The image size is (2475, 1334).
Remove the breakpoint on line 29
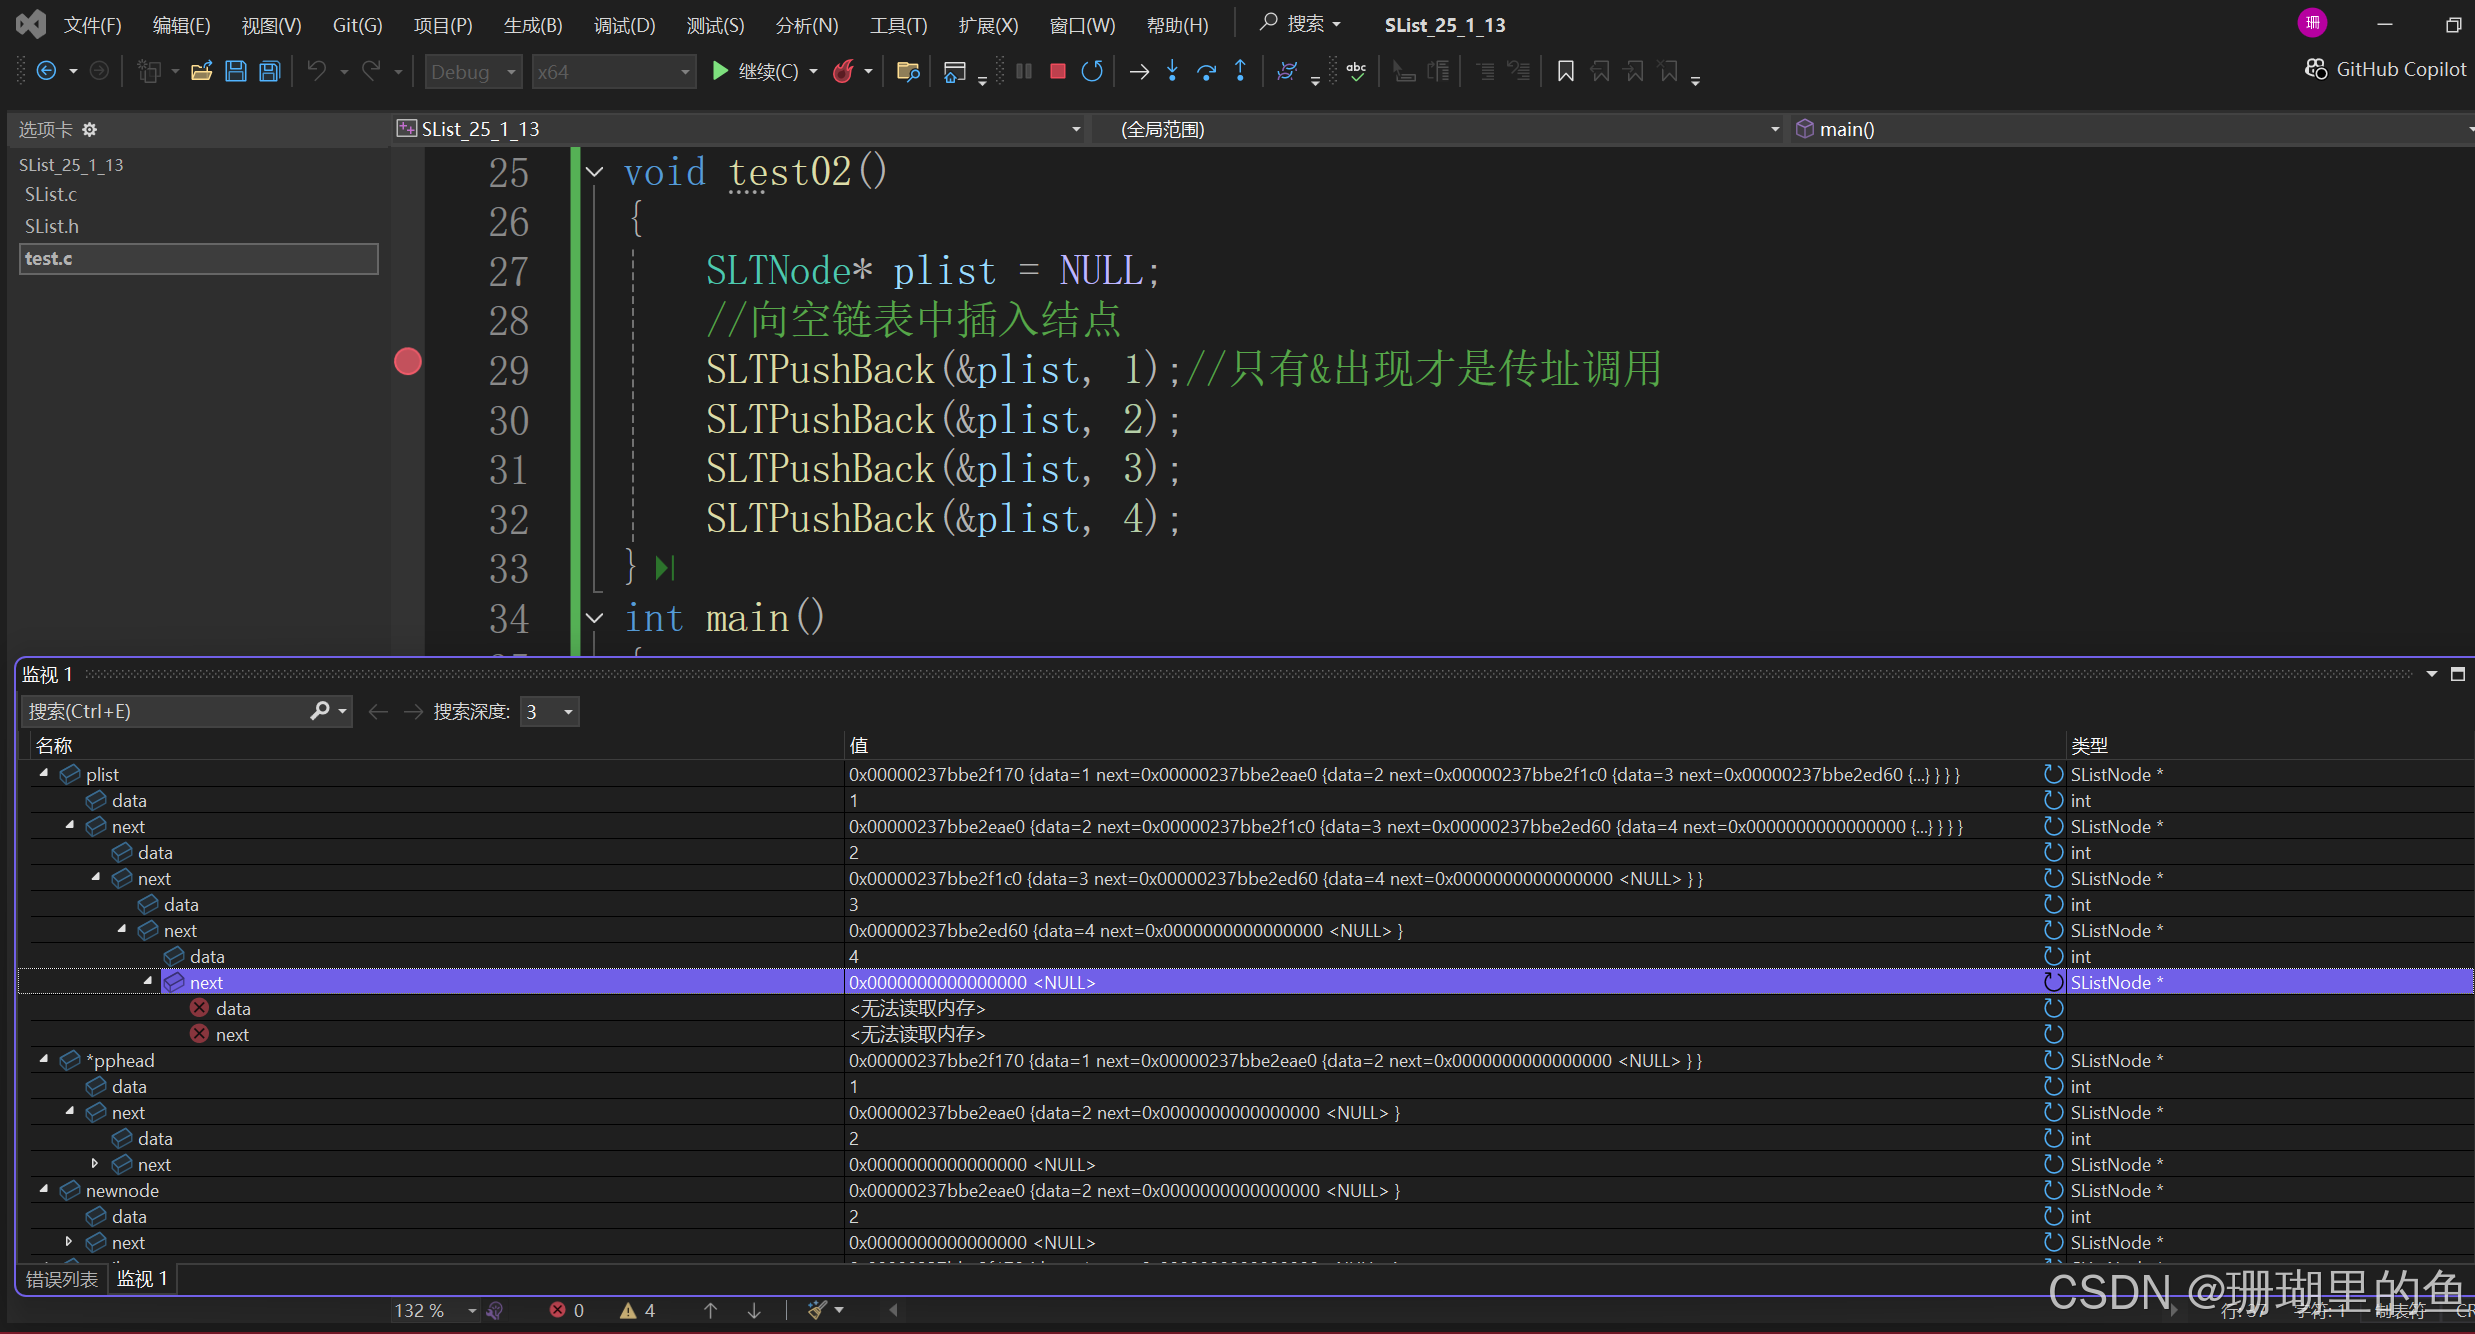point(407,362)
